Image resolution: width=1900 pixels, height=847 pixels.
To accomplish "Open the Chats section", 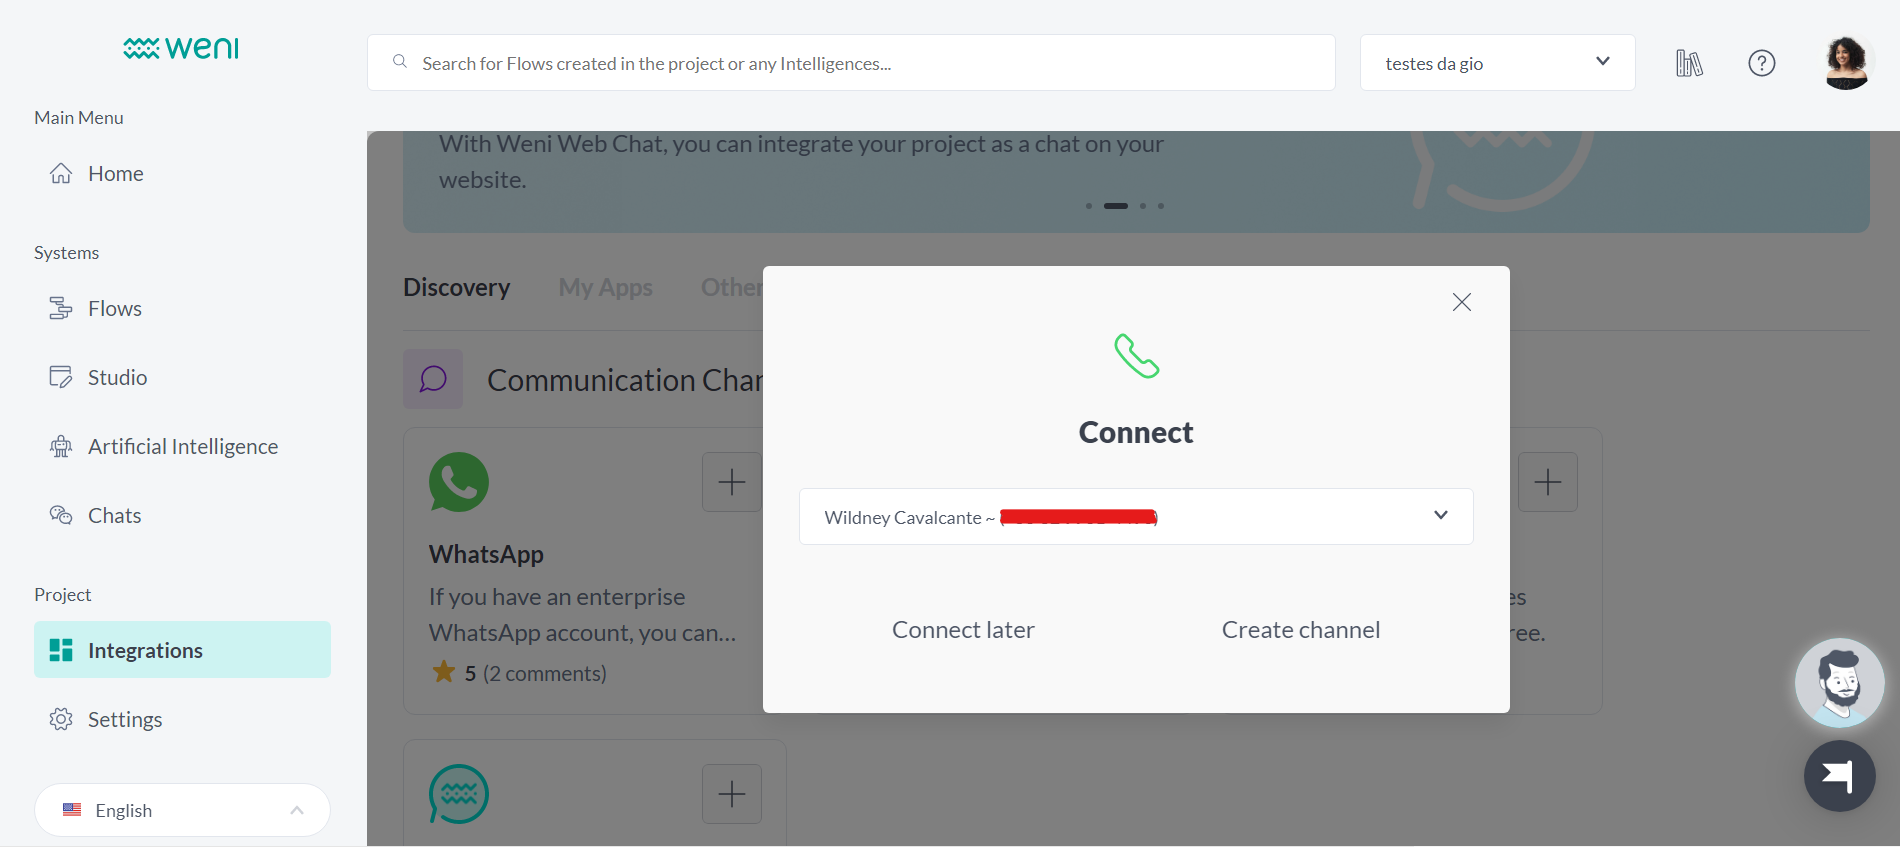I will pos(114,515).
